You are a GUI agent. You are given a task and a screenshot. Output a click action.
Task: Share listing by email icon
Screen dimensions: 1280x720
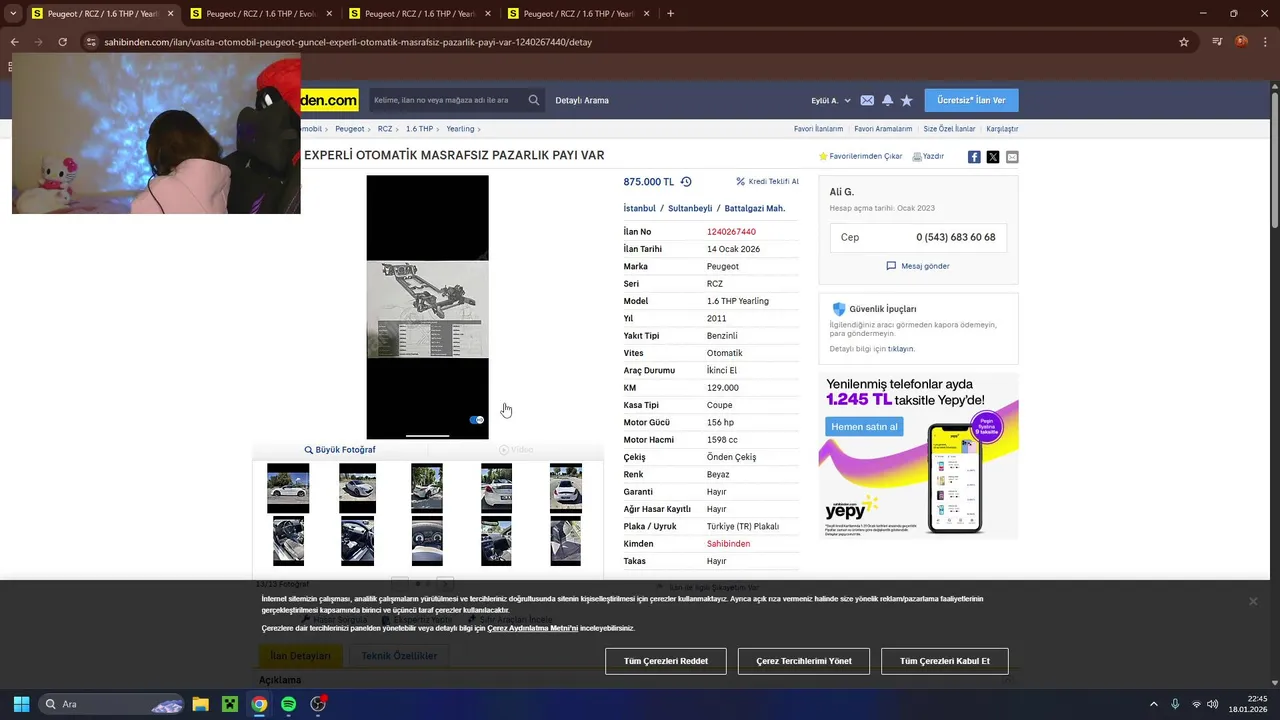(1012, 157)
